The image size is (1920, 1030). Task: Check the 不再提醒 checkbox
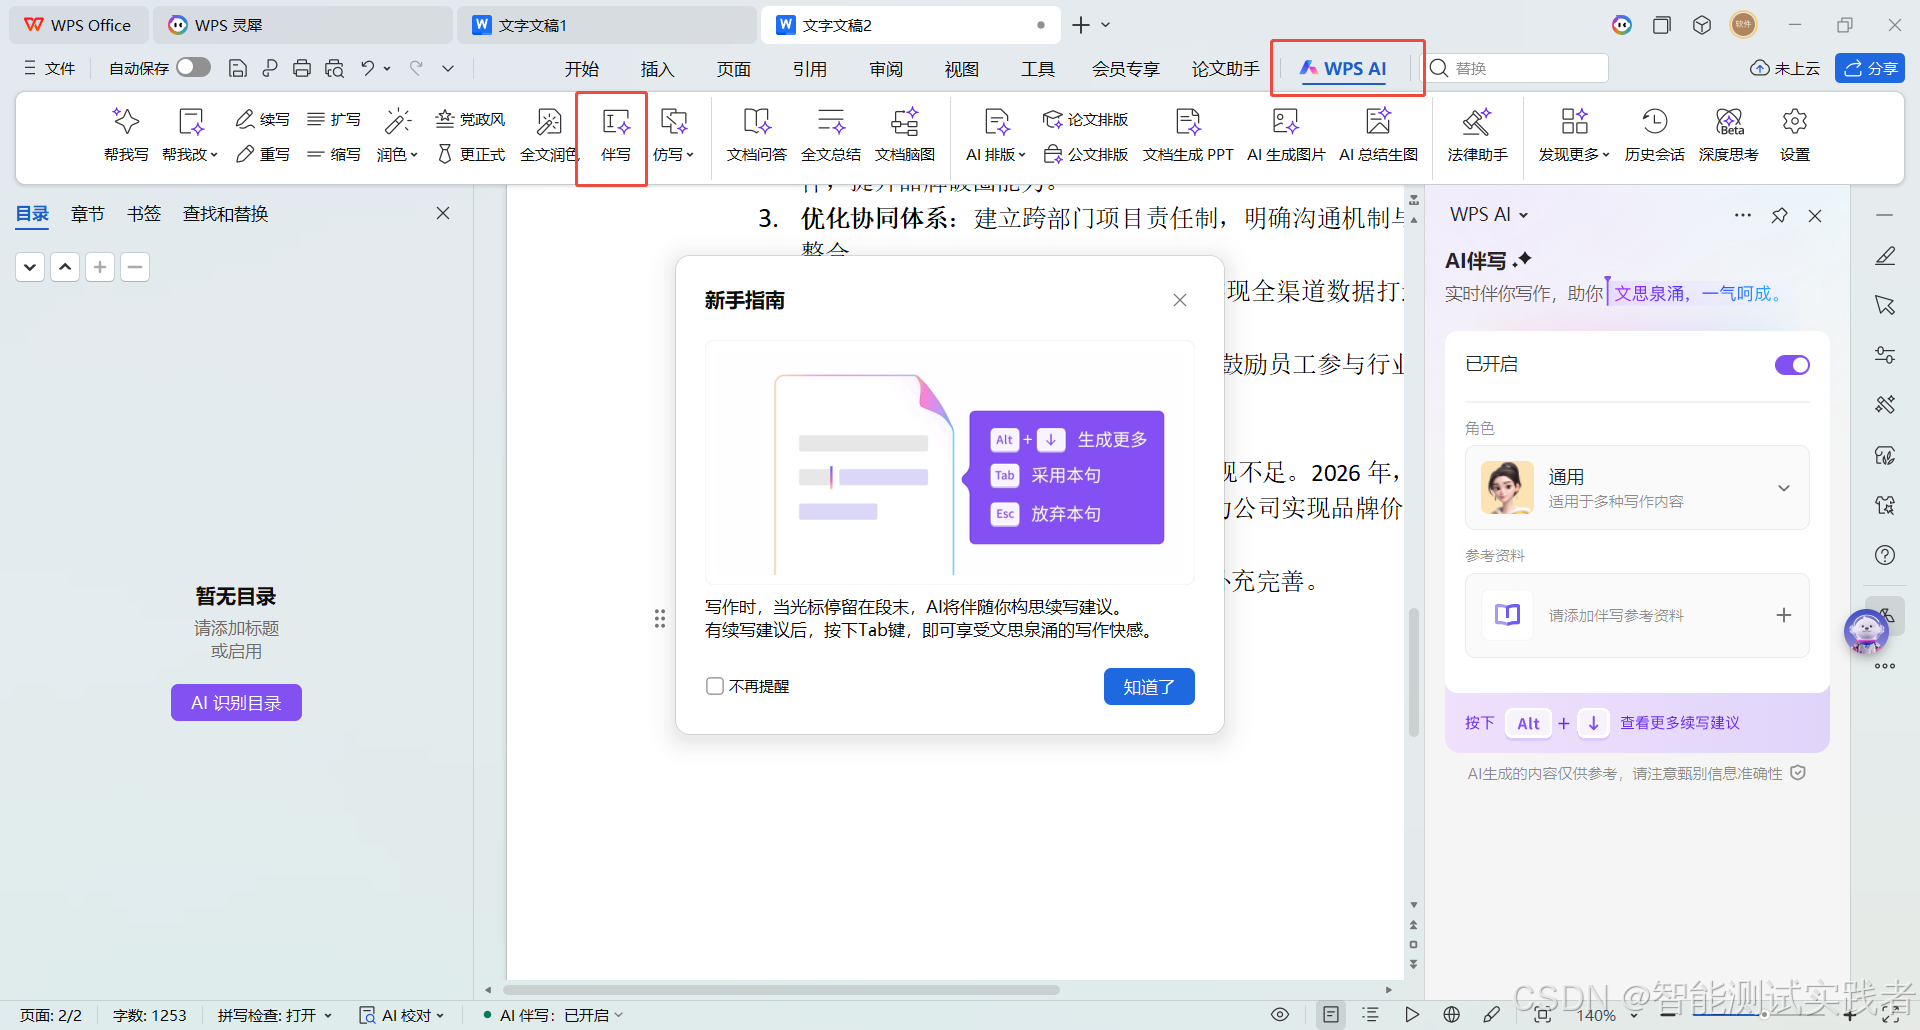point(714,686)
